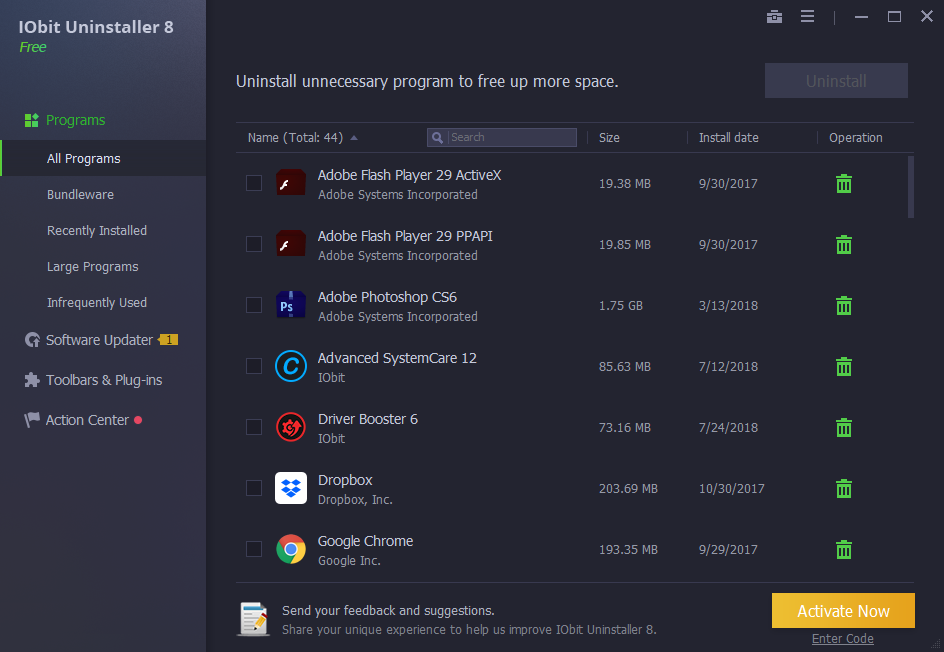944x652 pixels.
Task: Click the vertical scrollbar of program list
Action: tap(911, 187)
